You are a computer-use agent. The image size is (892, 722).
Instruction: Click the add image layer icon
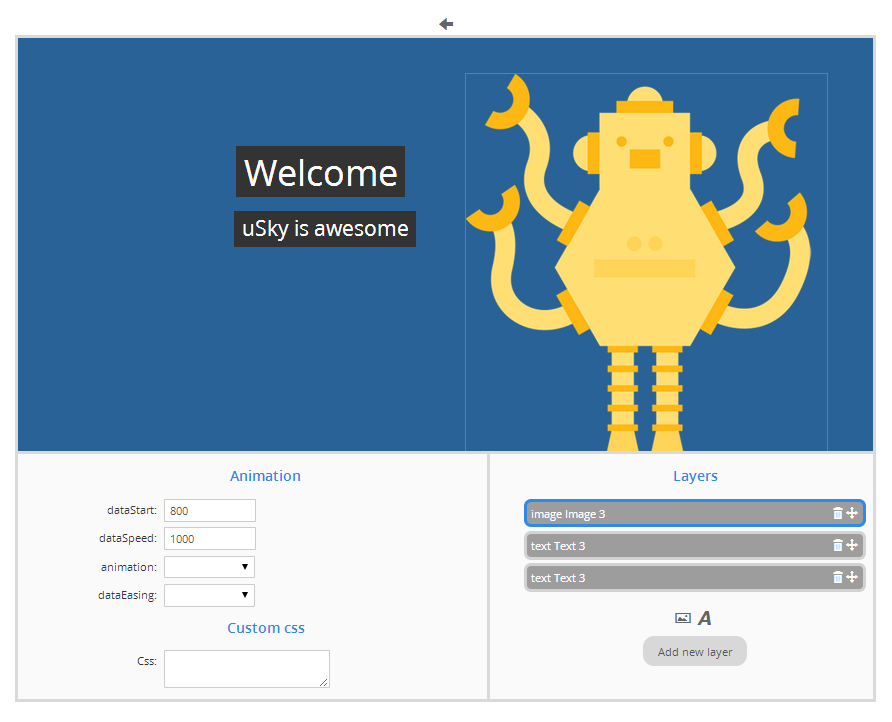[x=683, y=618]
